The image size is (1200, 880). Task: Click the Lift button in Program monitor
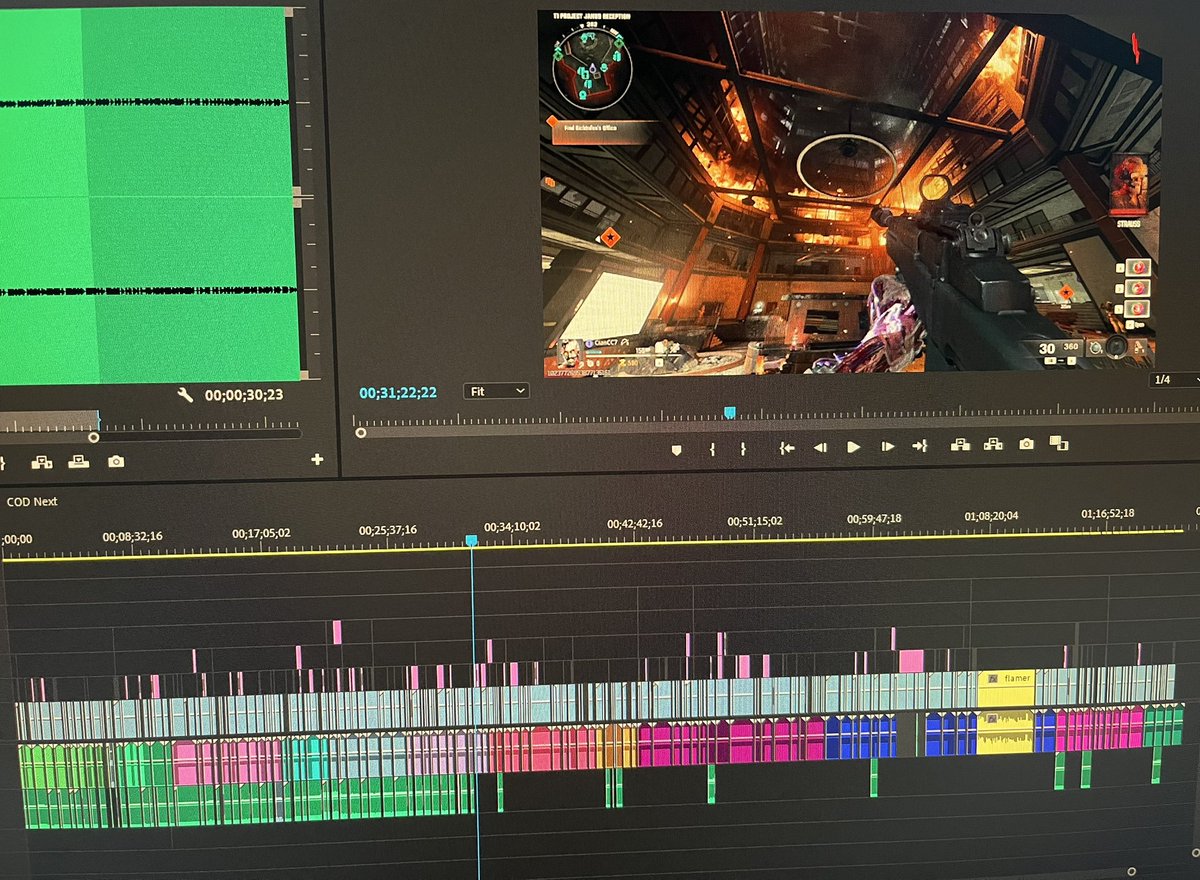tap(960, 444)
